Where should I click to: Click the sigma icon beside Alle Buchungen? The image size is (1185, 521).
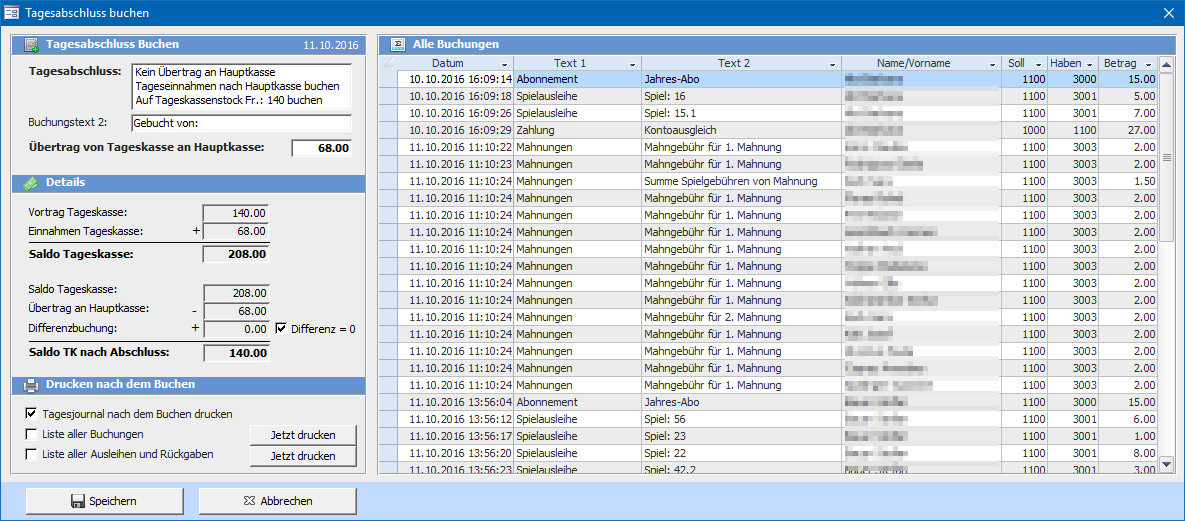398,45
